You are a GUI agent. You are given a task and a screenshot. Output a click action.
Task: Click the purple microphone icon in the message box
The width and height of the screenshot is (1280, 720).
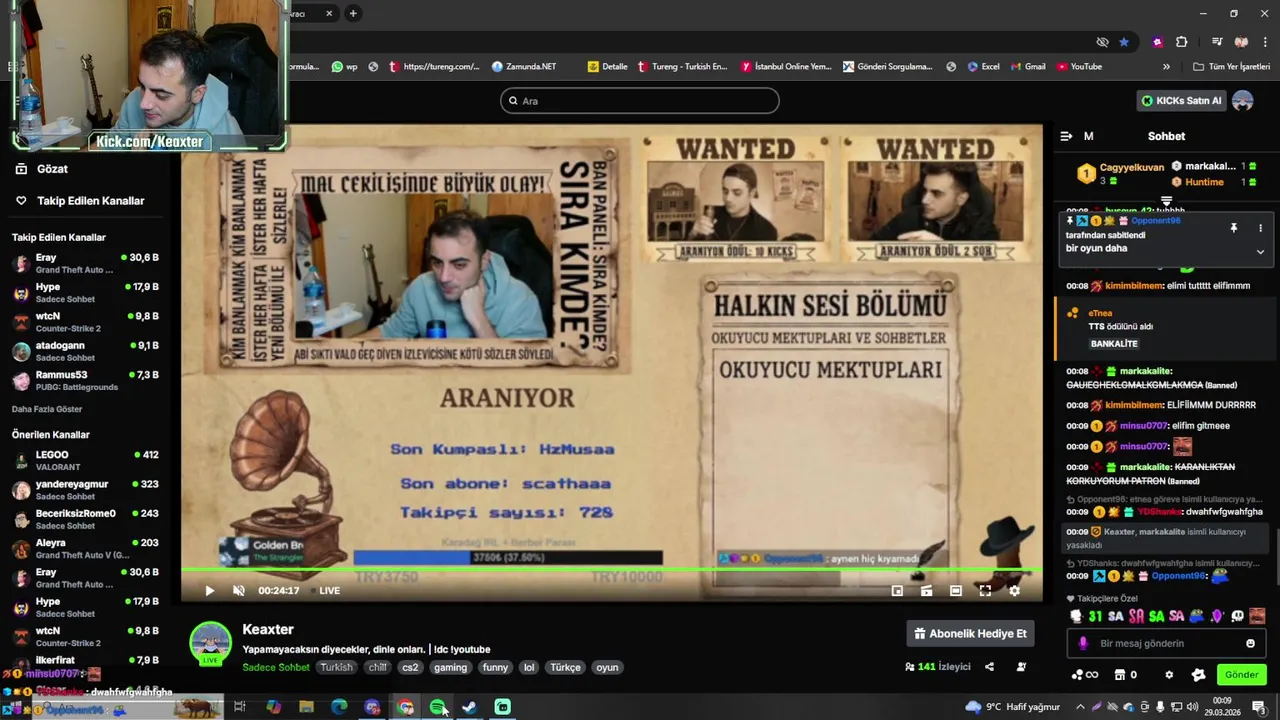1083,643
